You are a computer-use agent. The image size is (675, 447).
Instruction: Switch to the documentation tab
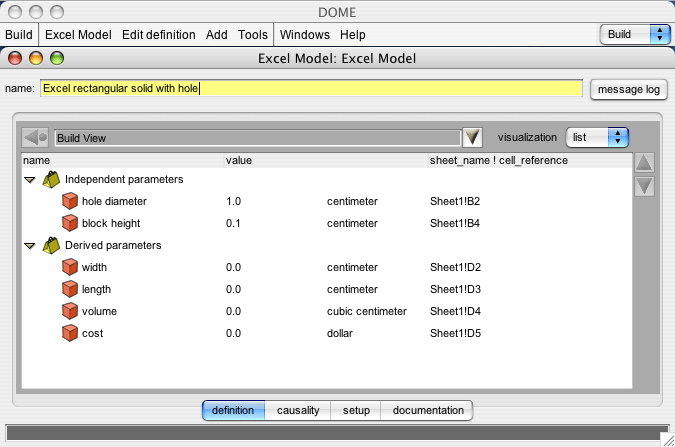coord(427,410)
